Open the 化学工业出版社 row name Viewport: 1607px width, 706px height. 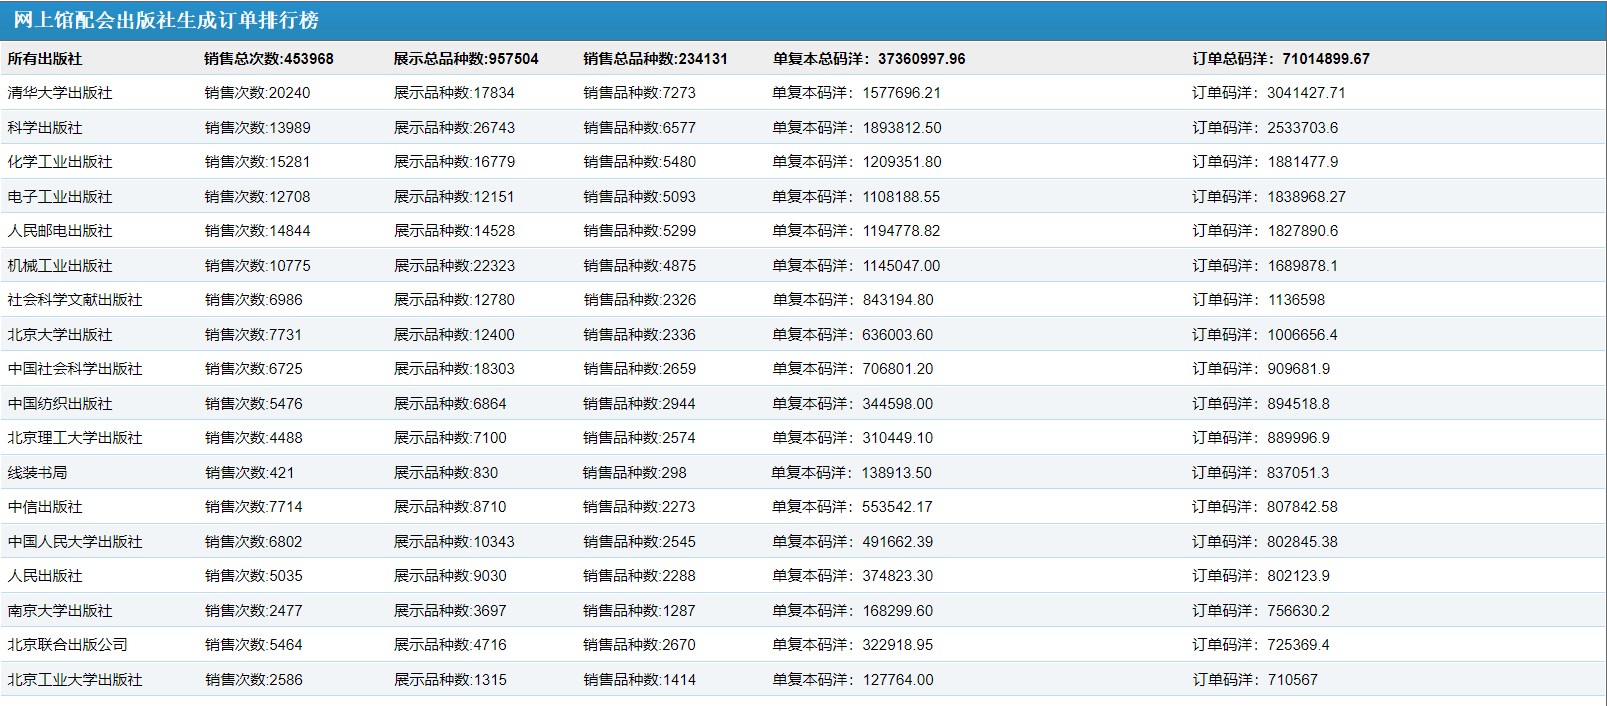click(60, 162)
